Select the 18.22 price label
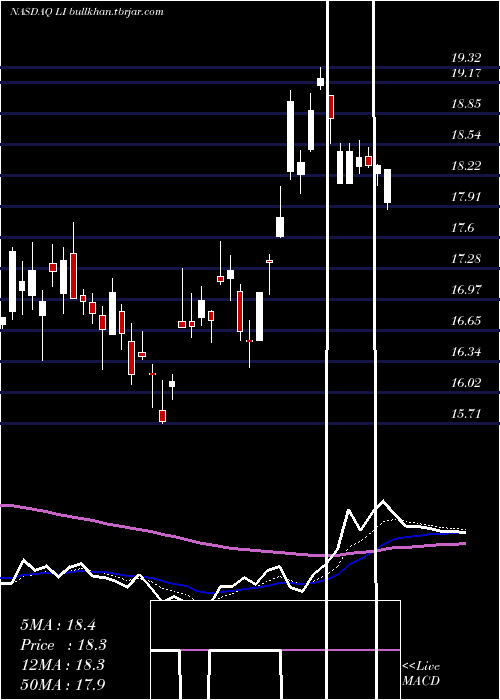This screenshot has height=700, width=500. pyautogui.click(x=466, y=166)
